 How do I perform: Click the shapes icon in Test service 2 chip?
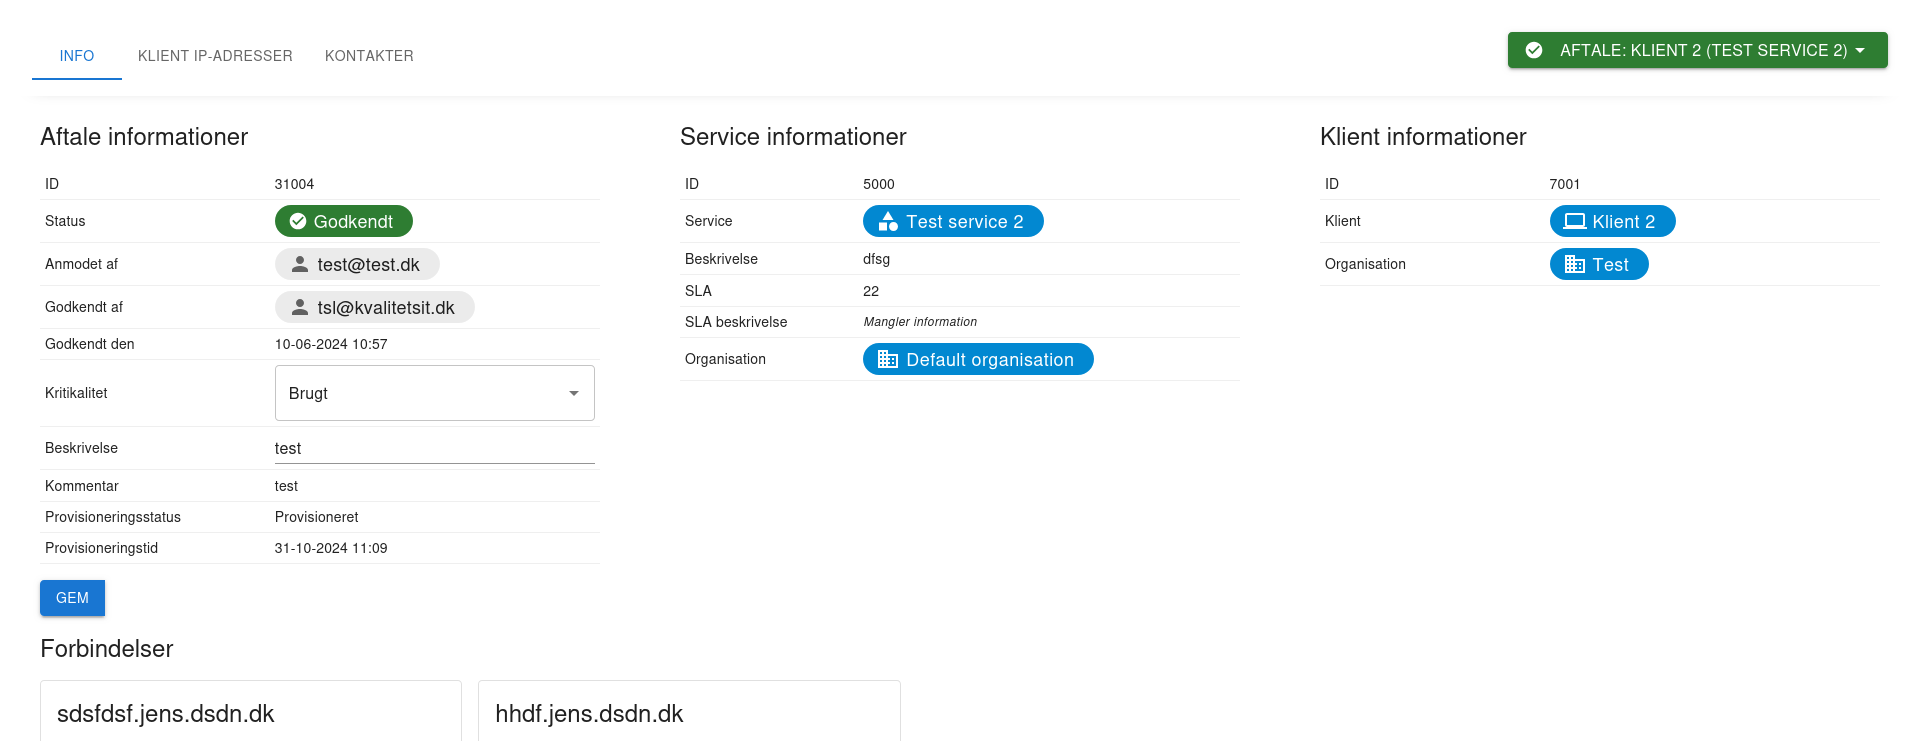coord(888,221)
